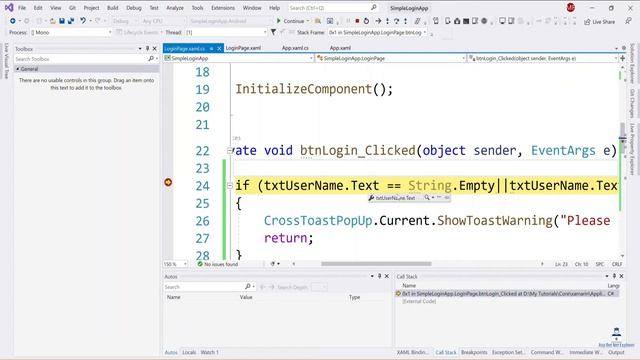Image resolution: width=640 pixels, height=360 pixels.
Task: Select the btnLogin_Clicked call stack row
Action: 507,293
